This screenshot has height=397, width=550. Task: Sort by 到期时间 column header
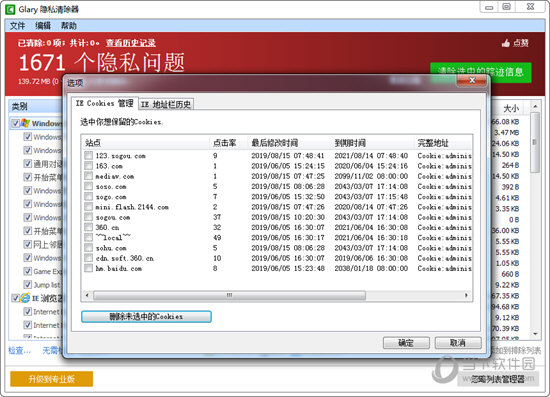point(373,143)
